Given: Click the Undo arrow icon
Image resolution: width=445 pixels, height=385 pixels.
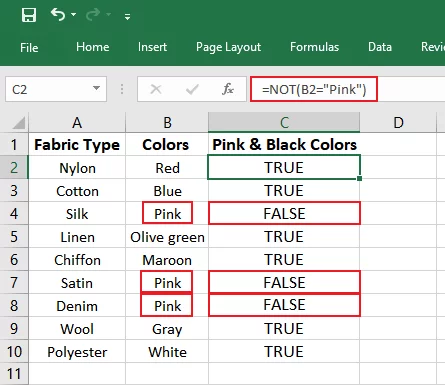Looking at the screenshot, I should point(58,14).
